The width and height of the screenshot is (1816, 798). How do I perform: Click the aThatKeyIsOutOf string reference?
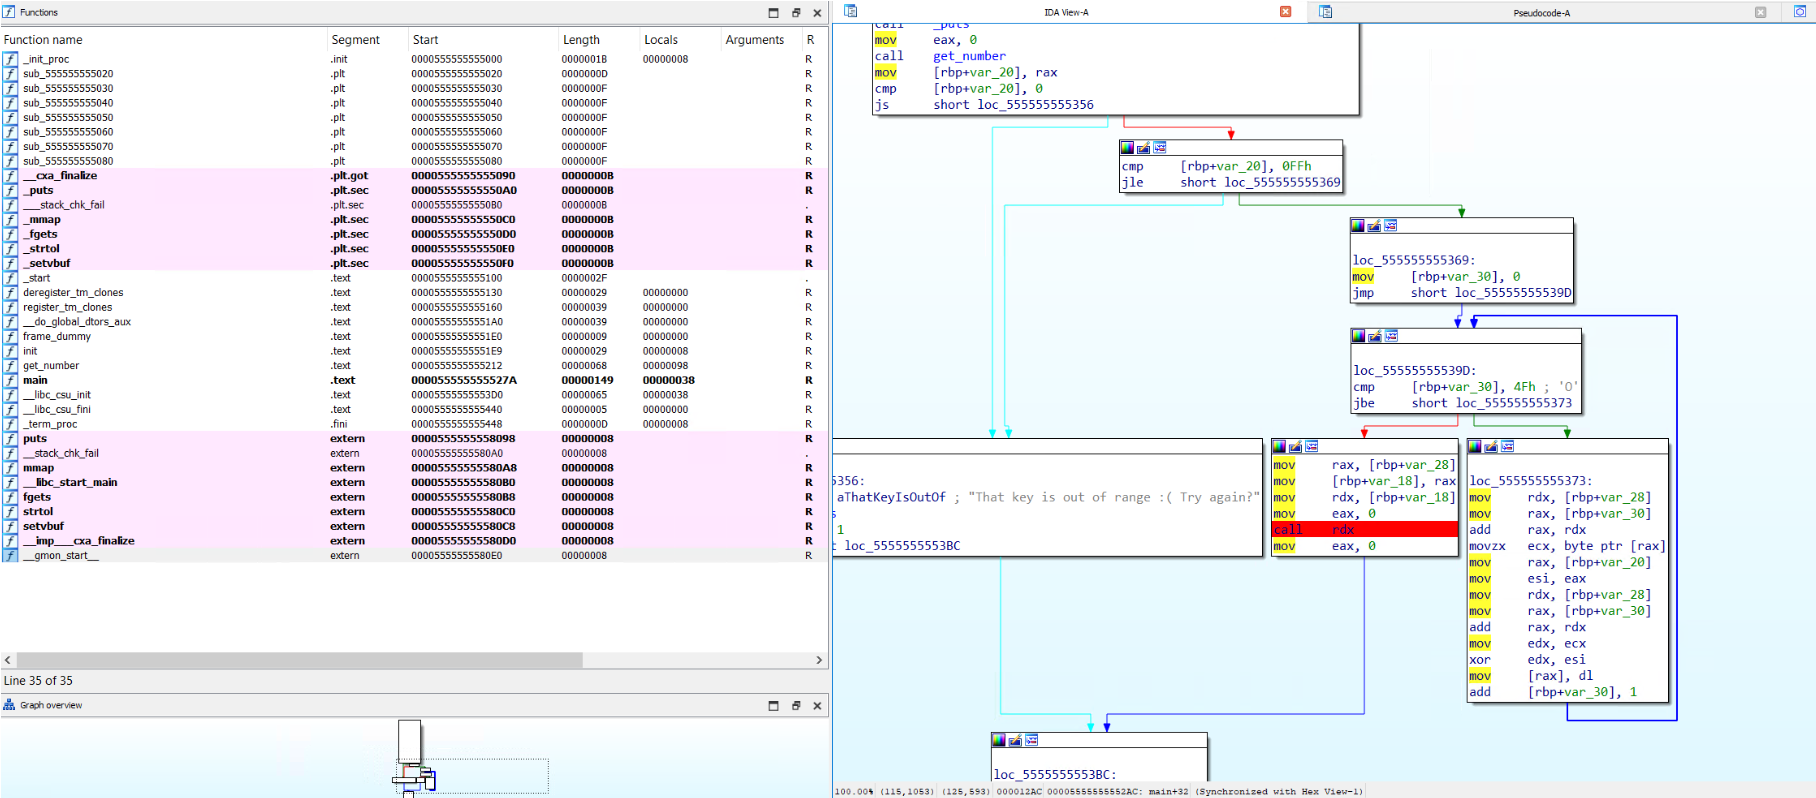click(891, 497)
